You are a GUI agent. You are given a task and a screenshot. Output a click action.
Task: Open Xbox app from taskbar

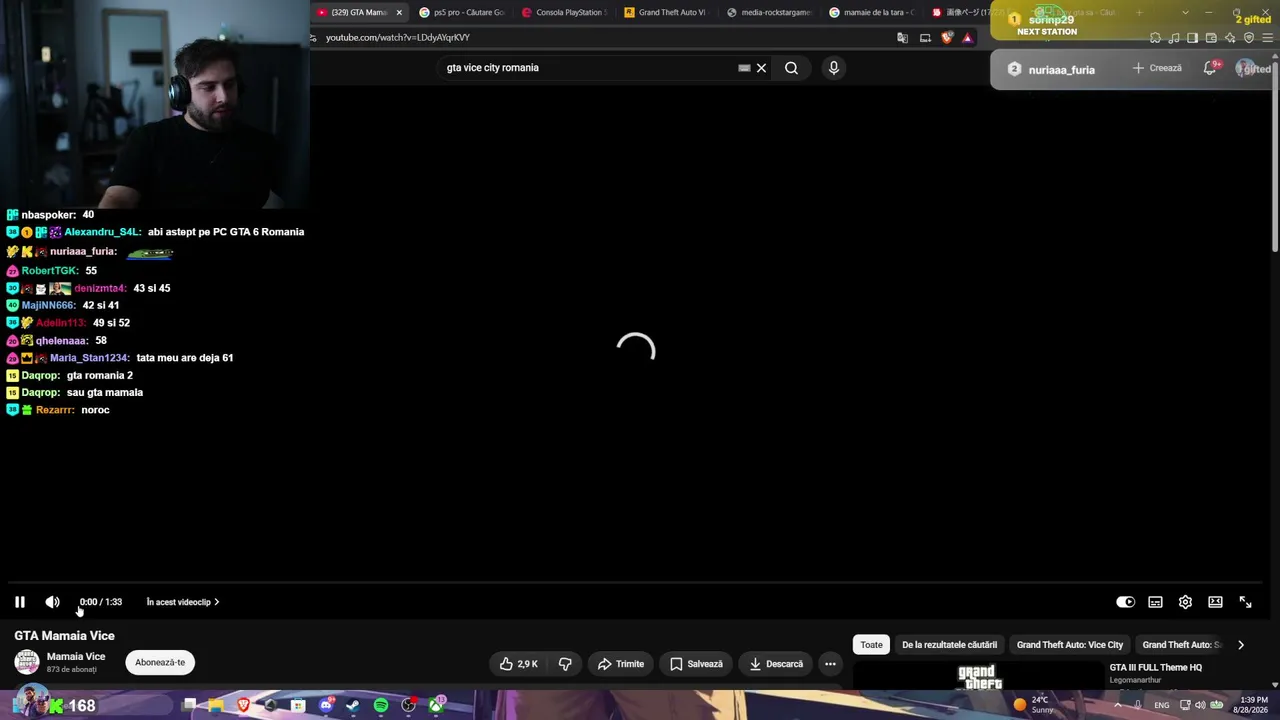tap(436, 706)
